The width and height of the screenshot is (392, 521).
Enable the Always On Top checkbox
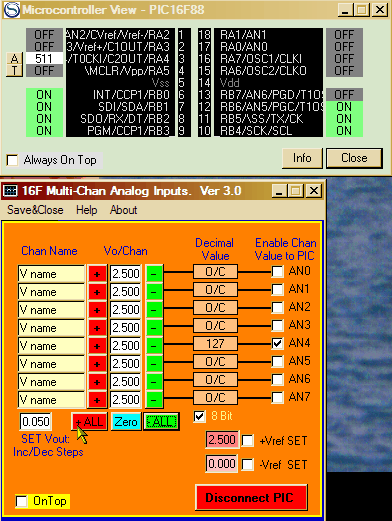pyautogui.click(x=12, y=160)
